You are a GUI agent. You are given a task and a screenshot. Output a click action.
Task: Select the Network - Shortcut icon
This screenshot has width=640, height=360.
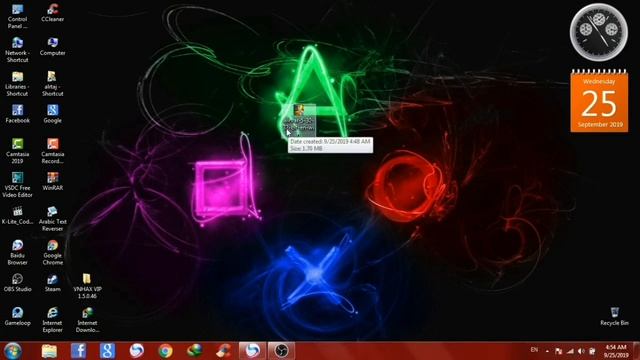click(x=18, y=49)
